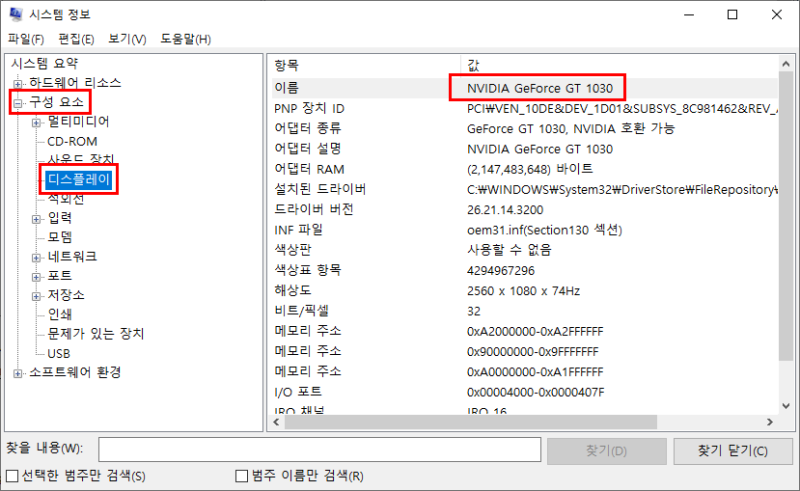Image resolution: width=800 pixels, height=491 pixels.
Task: Click the 찾기 닫기(C) button
Action: [x=733, y=451]
